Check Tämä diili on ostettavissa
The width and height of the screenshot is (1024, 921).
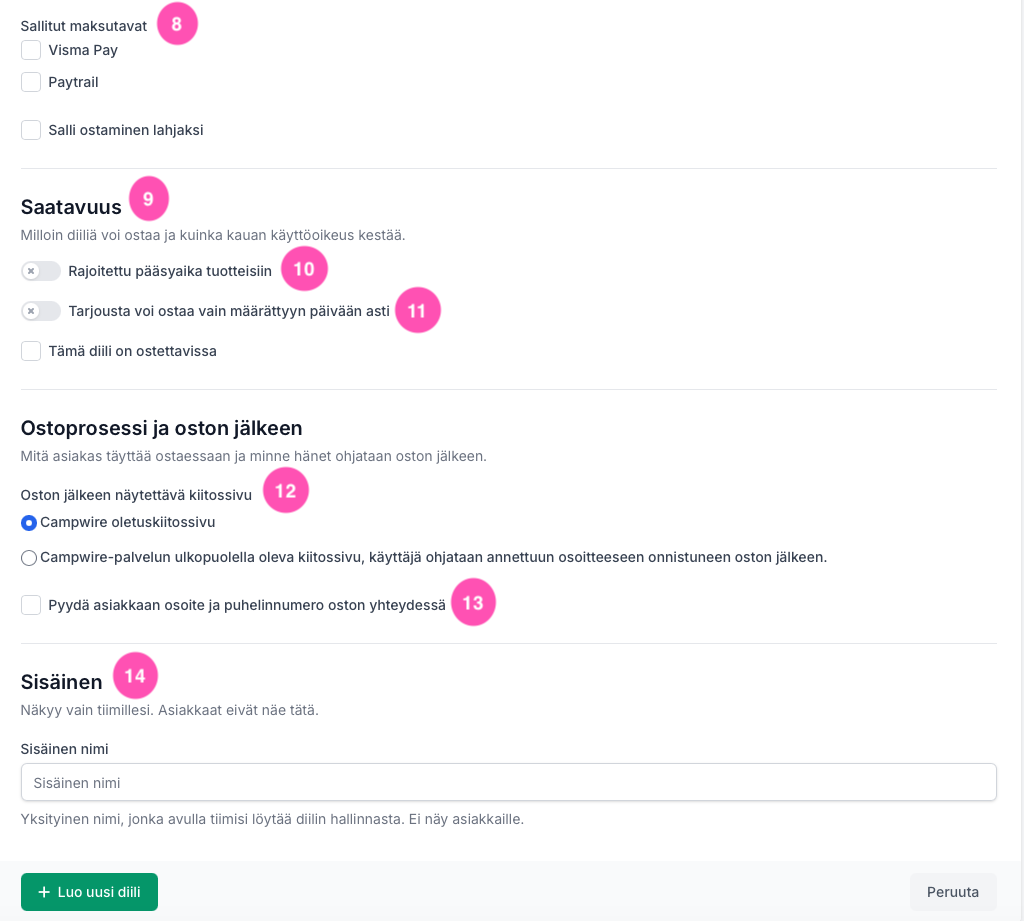31,351
